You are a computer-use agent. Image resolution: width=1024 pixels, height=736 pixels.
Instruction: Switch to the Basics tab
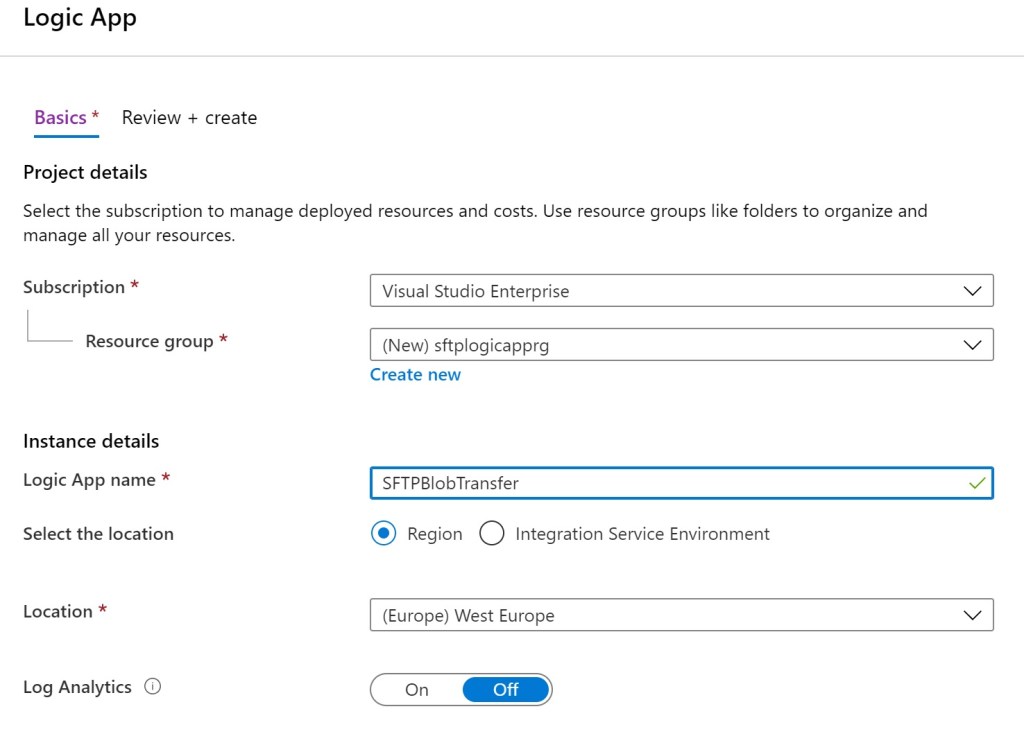point(61,118)
